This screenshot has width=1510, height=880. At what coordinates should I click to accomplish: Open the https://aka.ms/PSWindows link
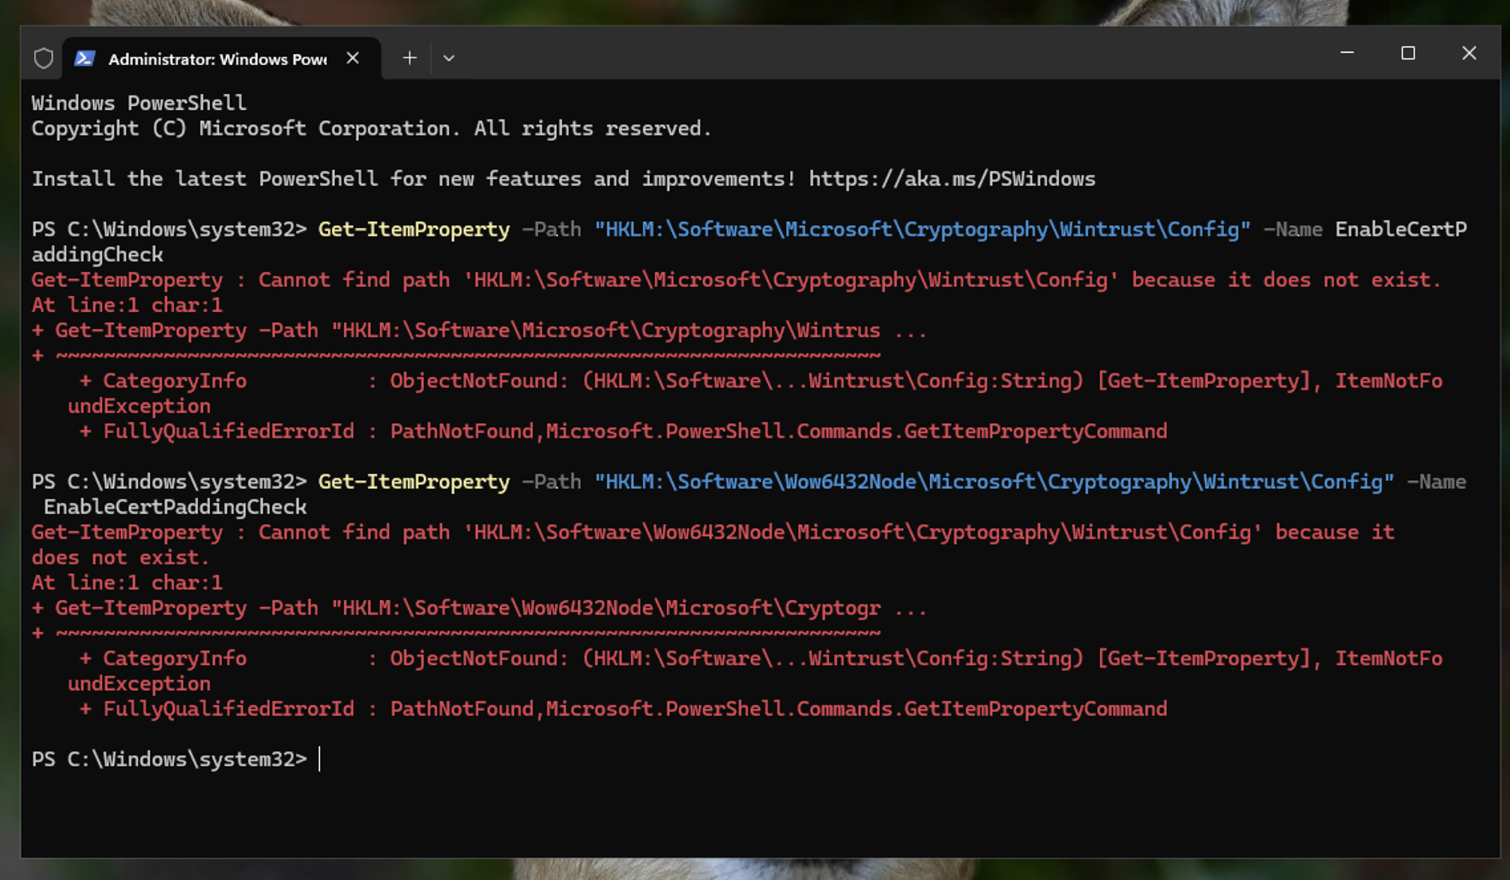(952, 179)
